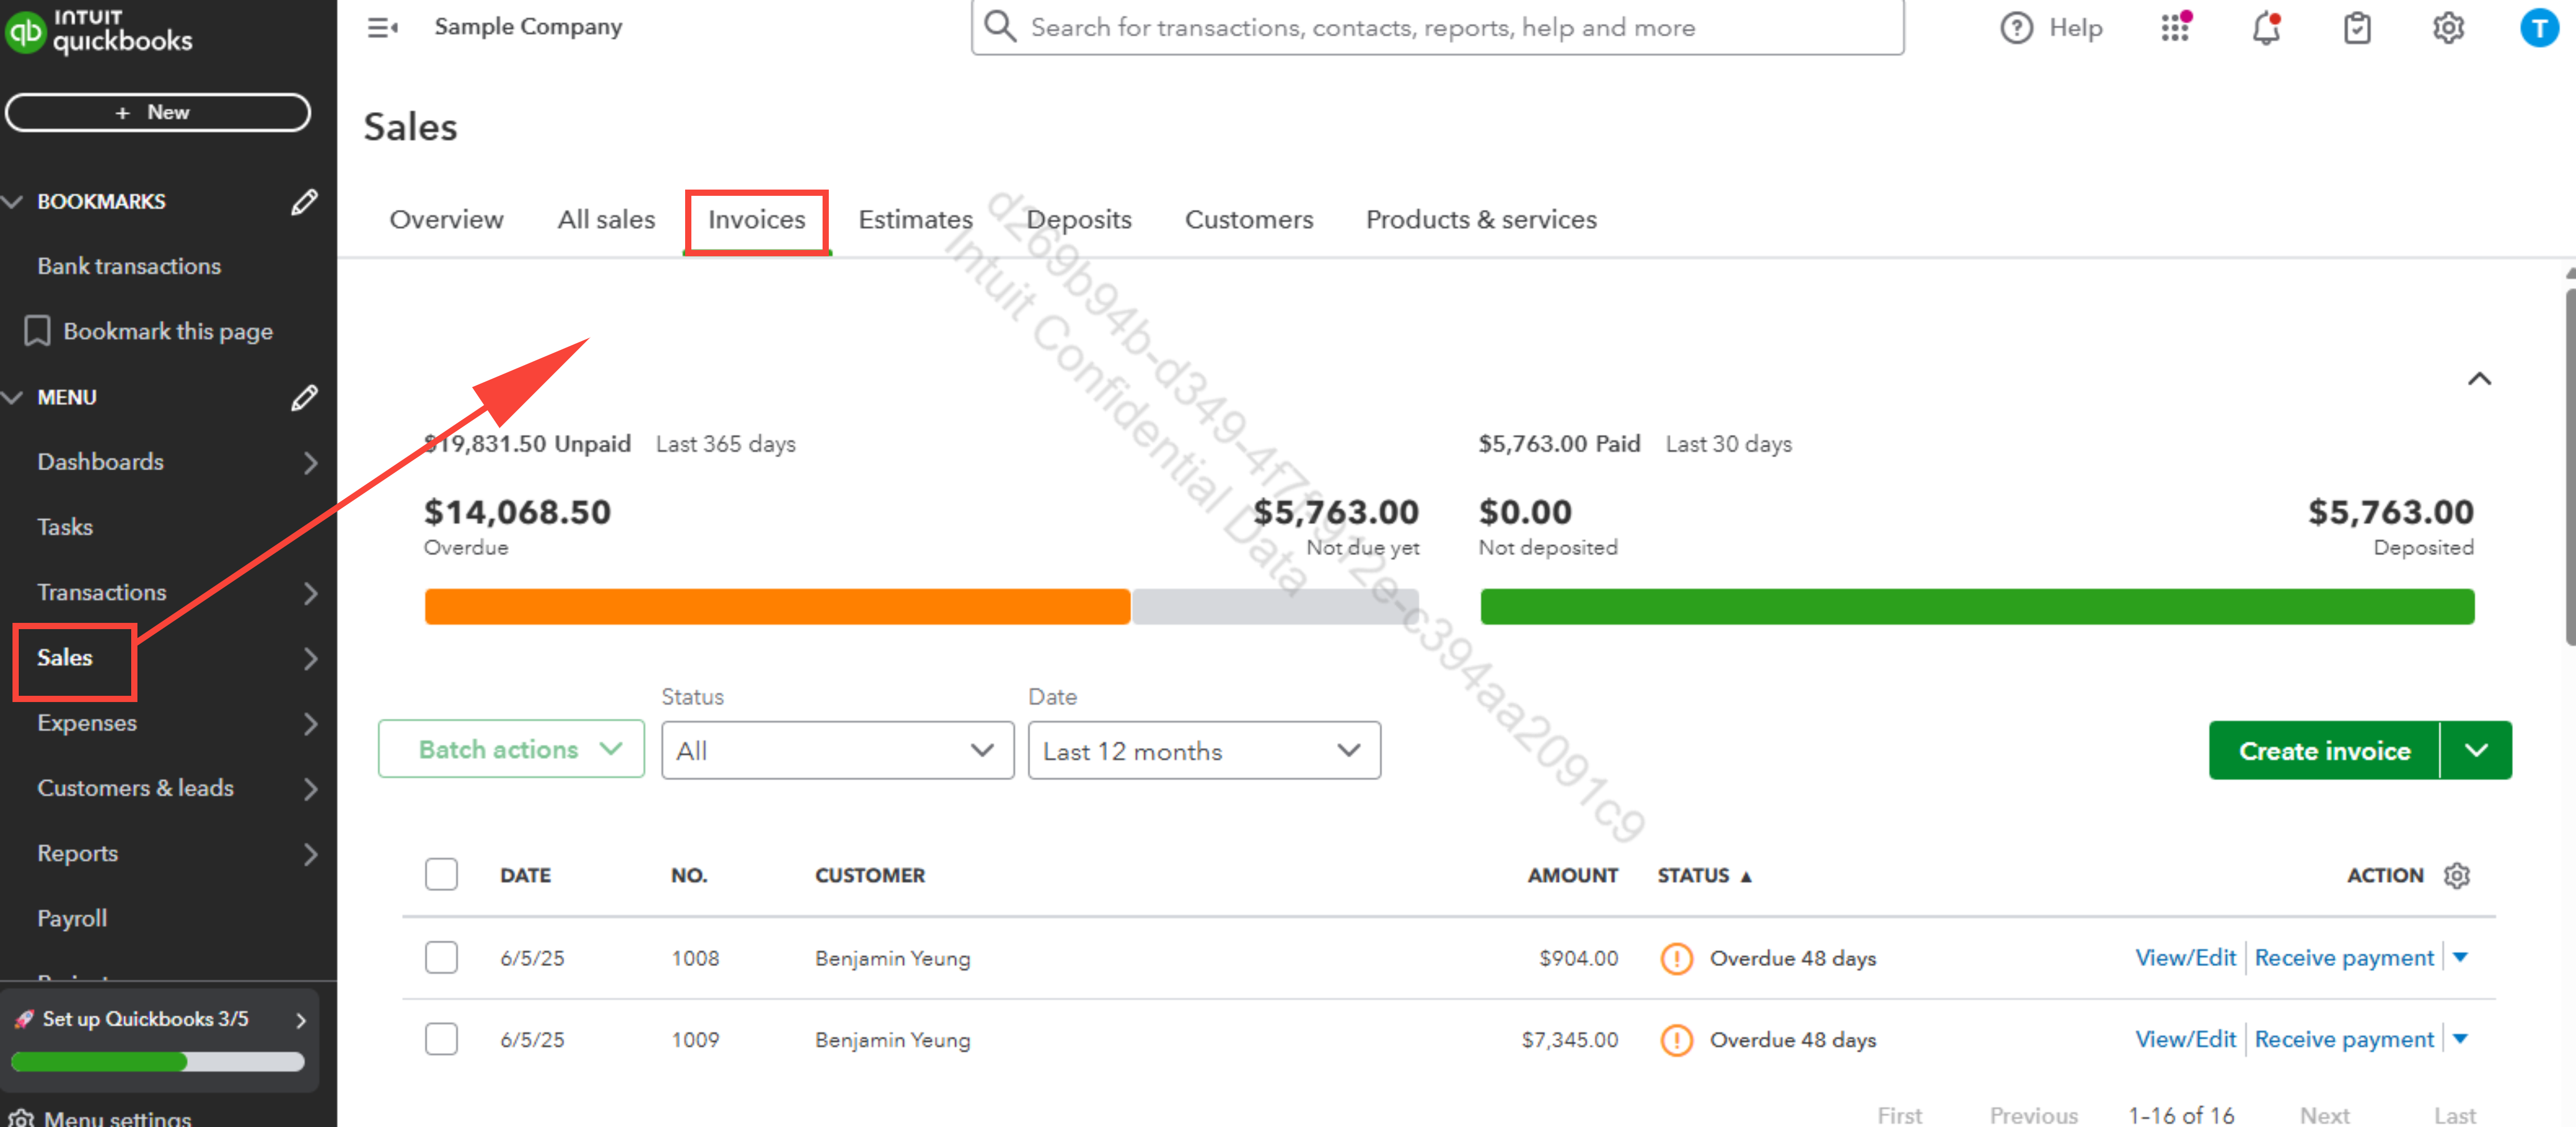Image resolution: width=2576 pixels, height=1127 pixels.
Task: Open Help from the question mark icon
Action: pyautogui.click(x=2016, y=28)
